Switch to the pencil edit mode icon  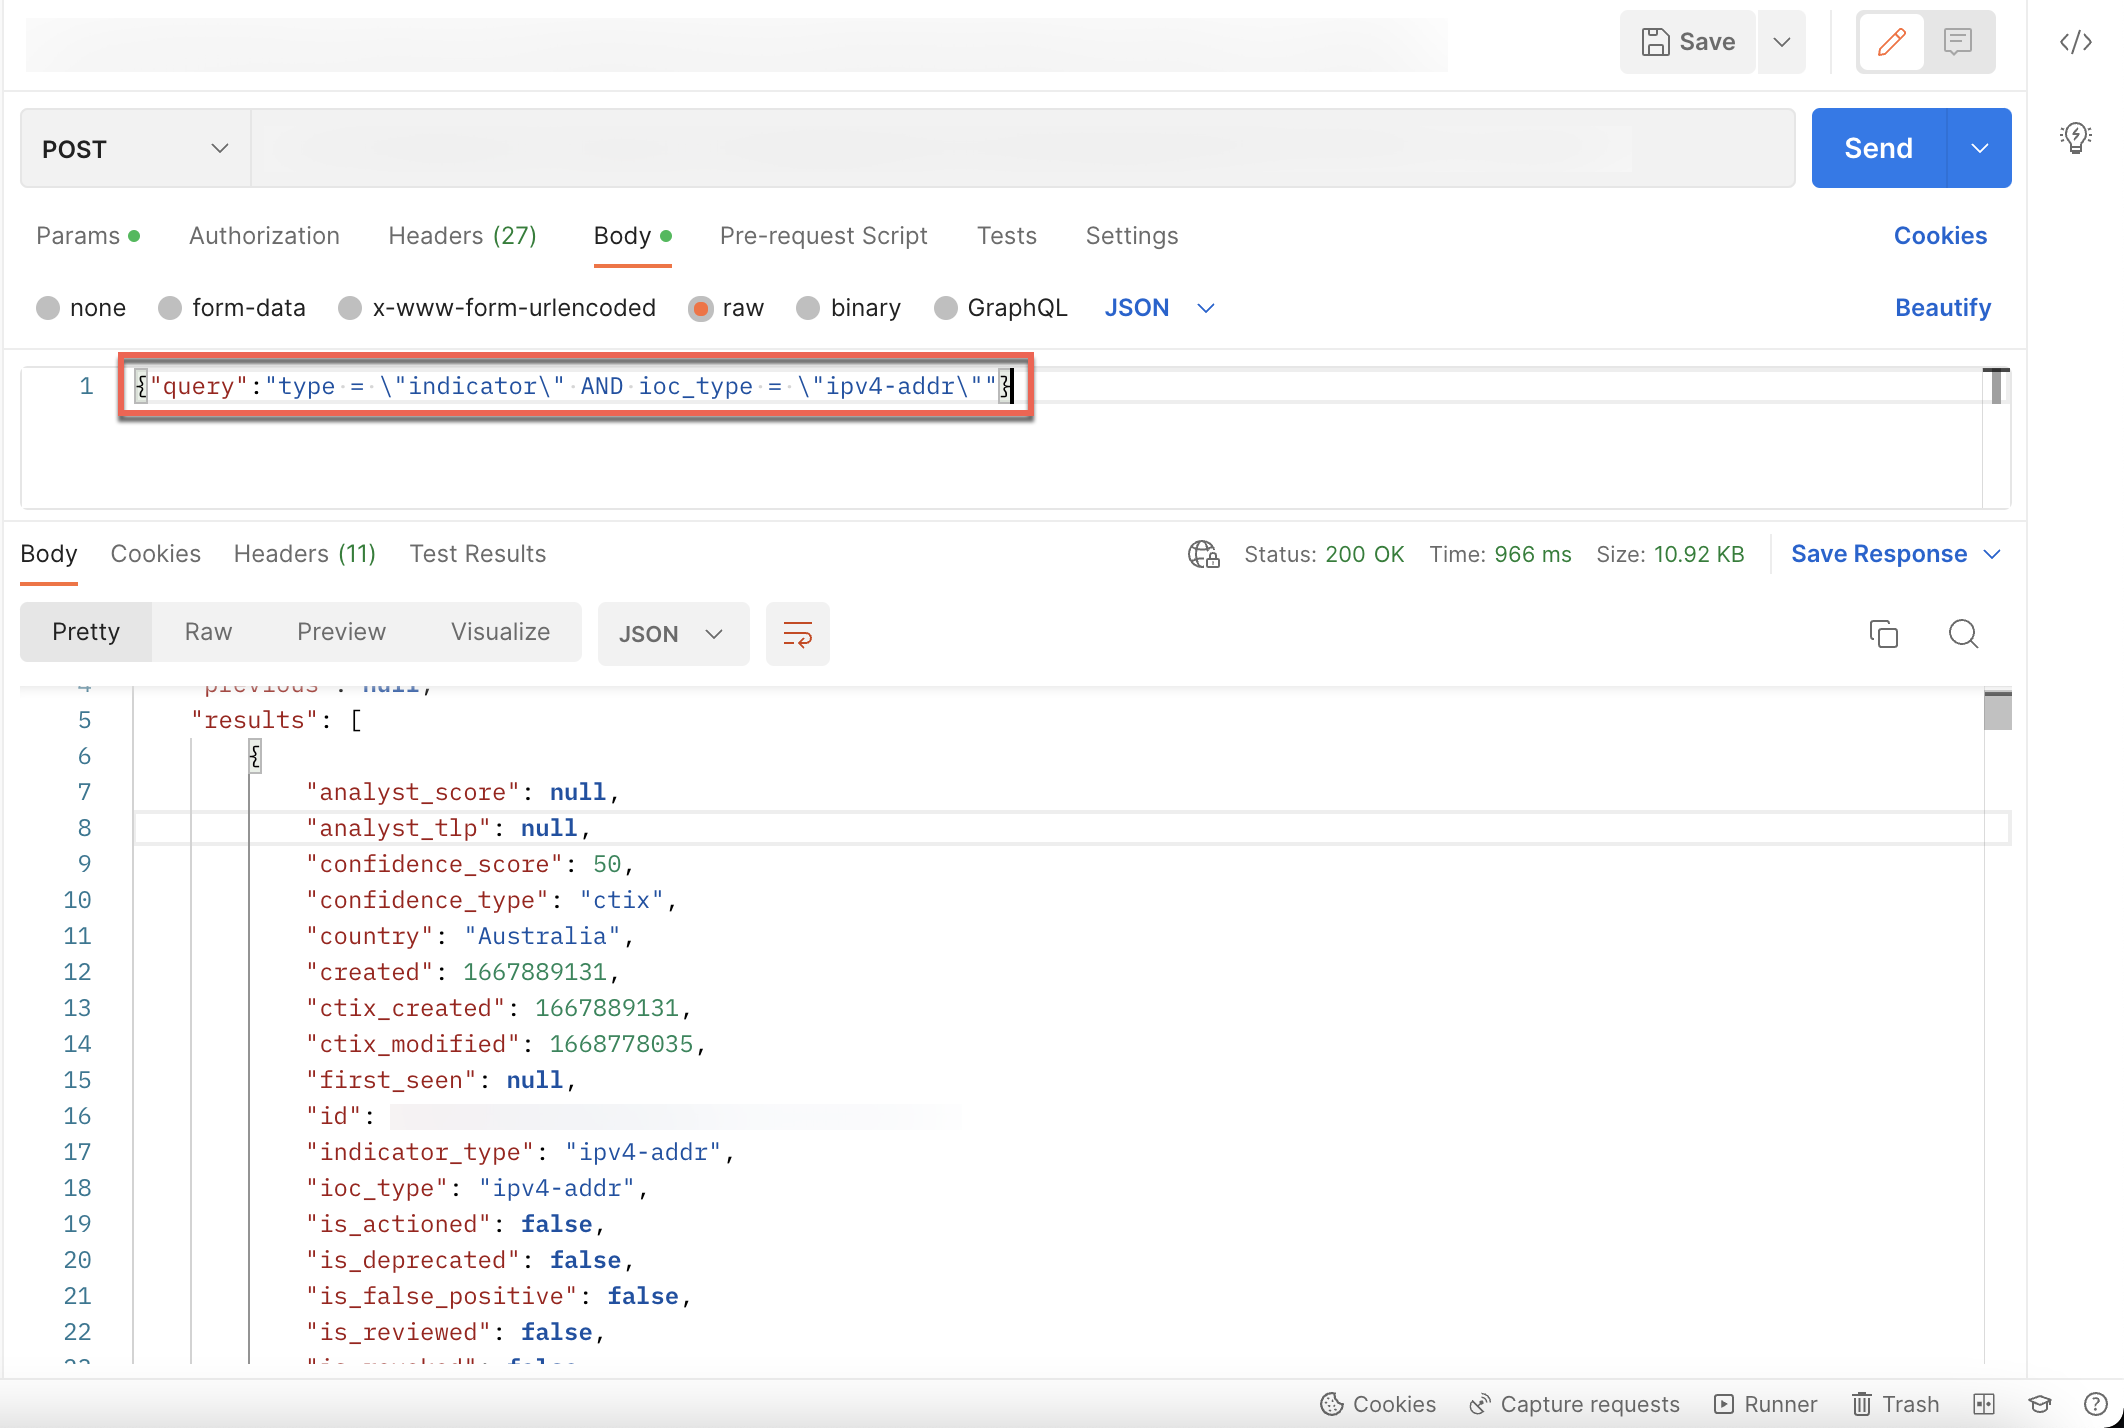1891,42
